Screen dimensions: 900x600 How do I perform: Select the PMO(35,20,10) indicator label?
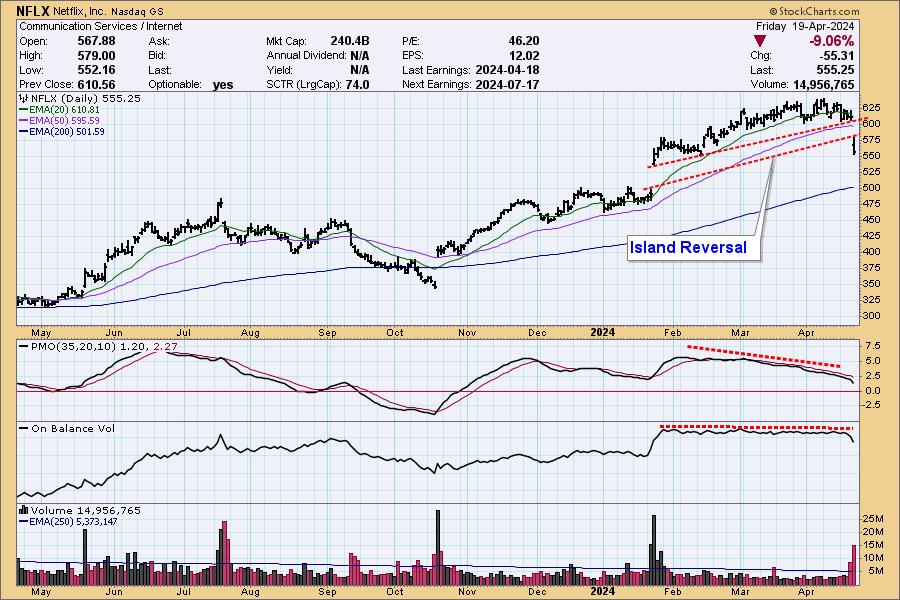point(86,346)
